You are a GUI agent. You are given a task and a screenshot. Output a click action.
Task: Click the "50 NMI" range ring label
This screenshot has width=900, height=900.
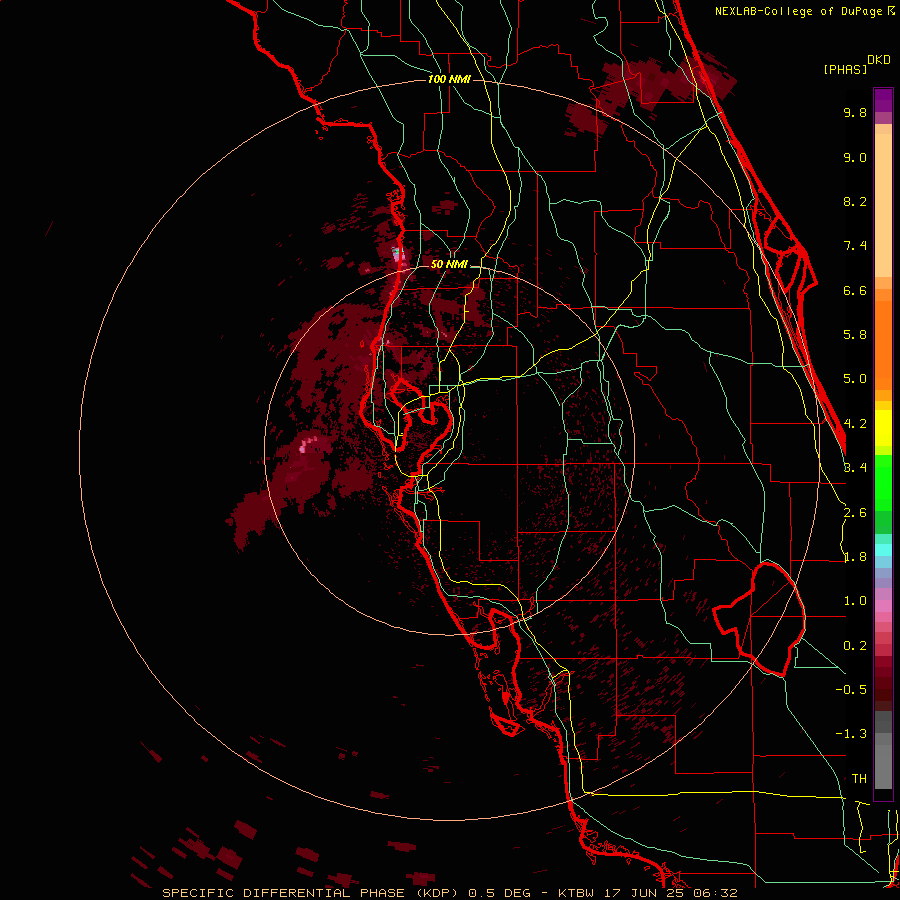click(x=449, y=264)
